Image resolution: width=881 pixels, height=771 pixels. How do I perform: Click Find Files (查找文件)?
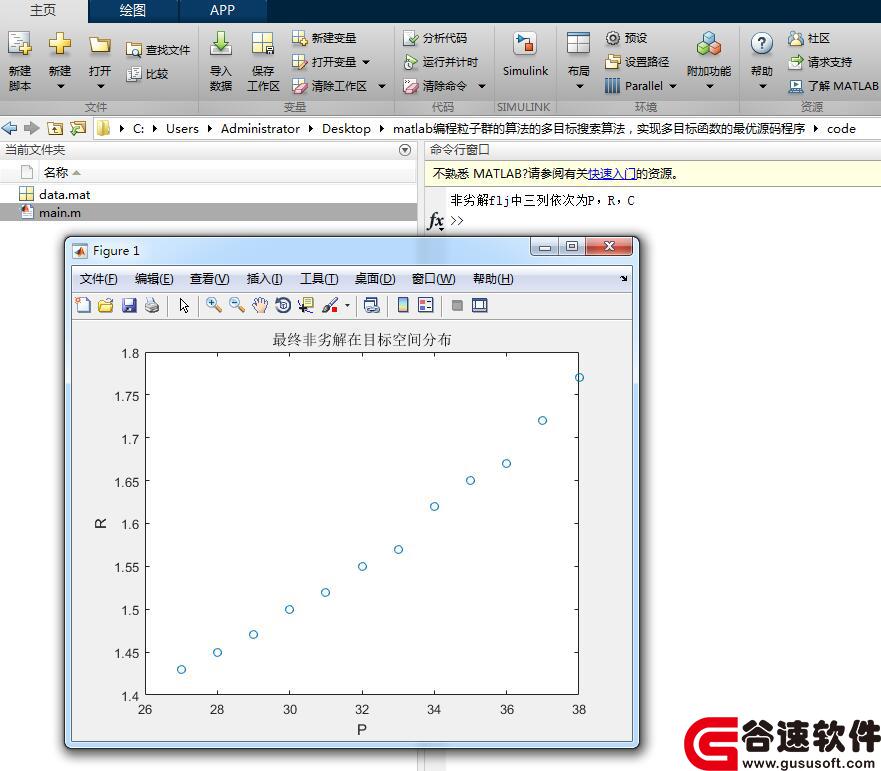(158, 49)
